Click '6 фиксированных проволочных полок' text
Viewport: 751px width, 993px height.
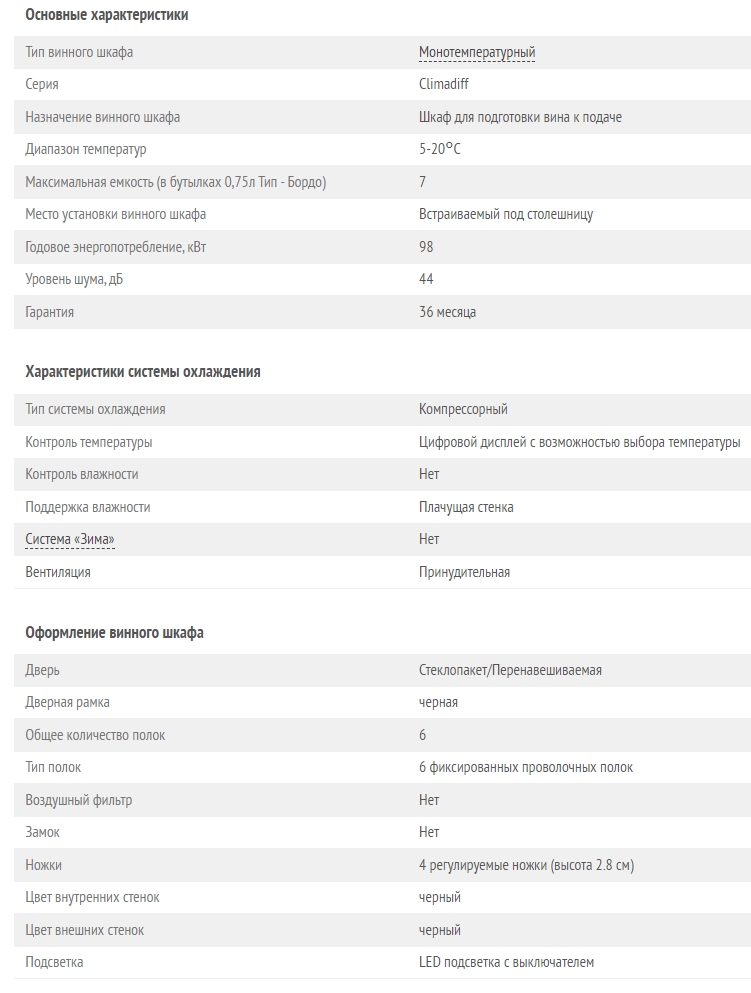click(526, 767)
